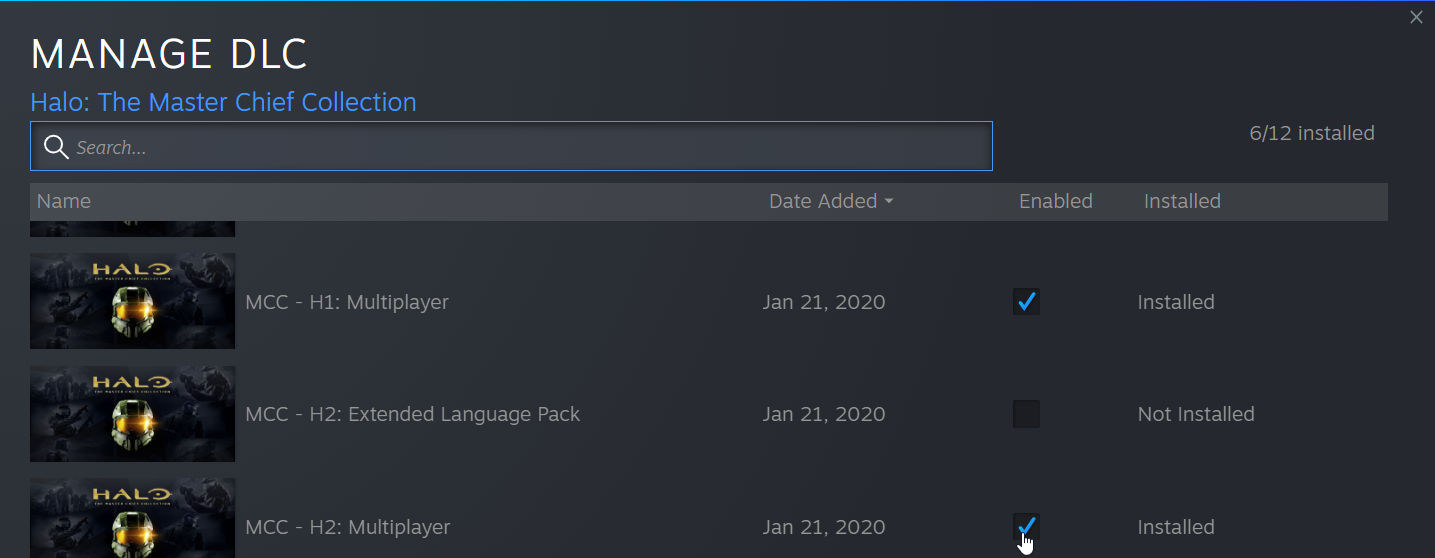Screen dimensions: 1435x558
Task: Close the Manage DLC dialog
Action: point(1416,17)
